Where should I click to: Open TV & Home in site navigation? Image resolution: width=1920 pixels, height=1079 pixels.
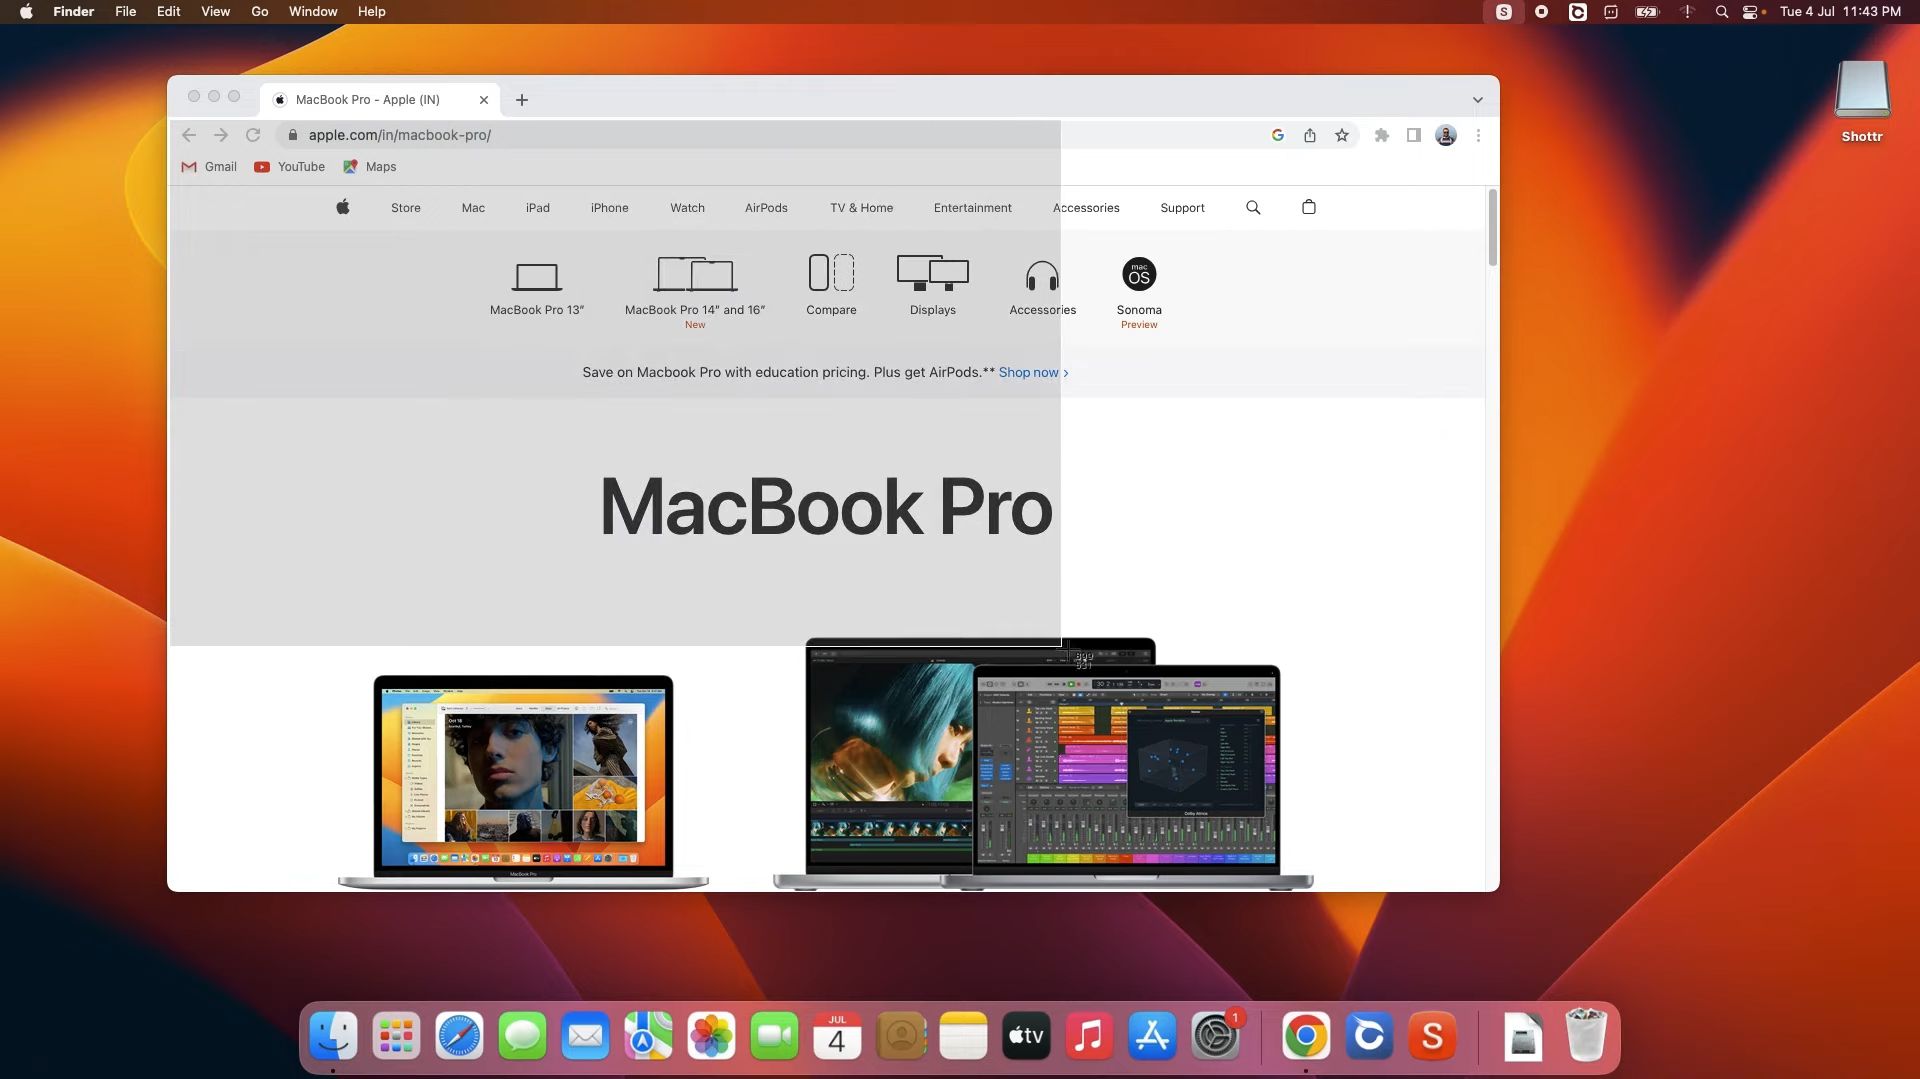click(x=862, y=208)
